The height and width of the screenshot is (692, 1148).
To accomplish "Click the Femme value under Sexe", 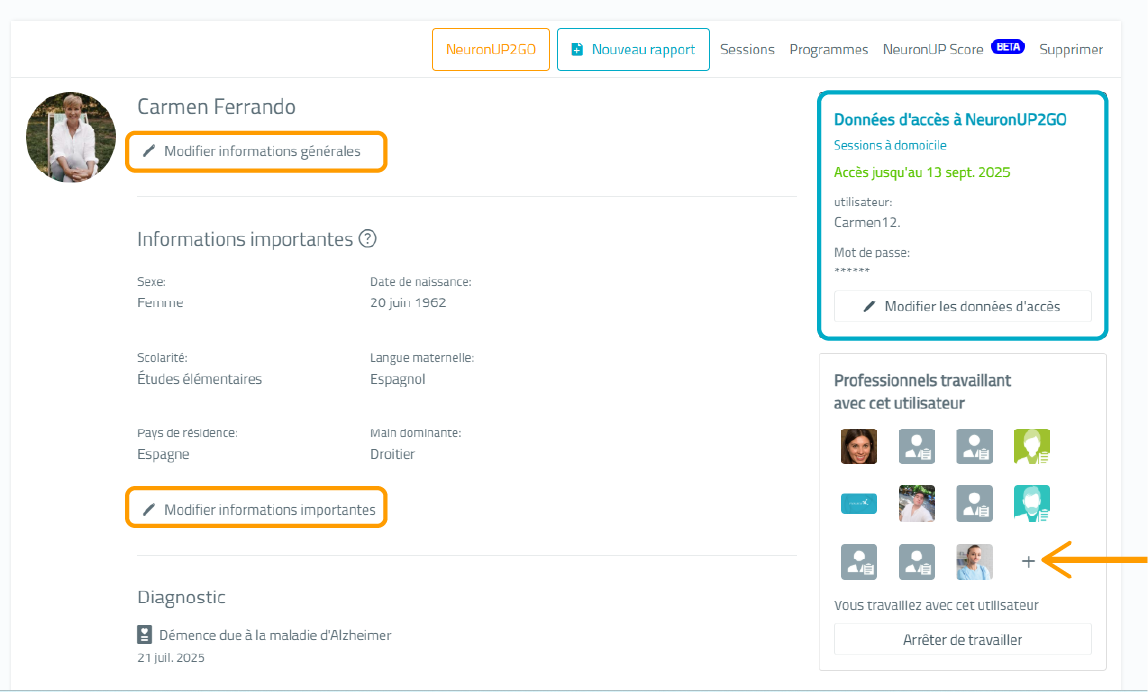I will point(160,302).
